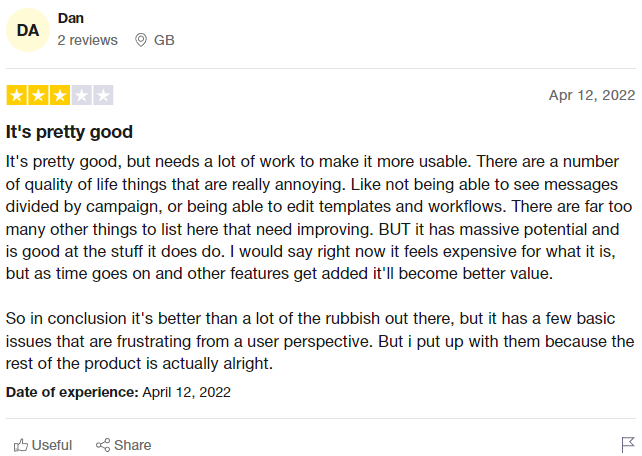This screenshot has height=456, width=642.
Task: Click the DA avatar circle
Action: point(28,30)
